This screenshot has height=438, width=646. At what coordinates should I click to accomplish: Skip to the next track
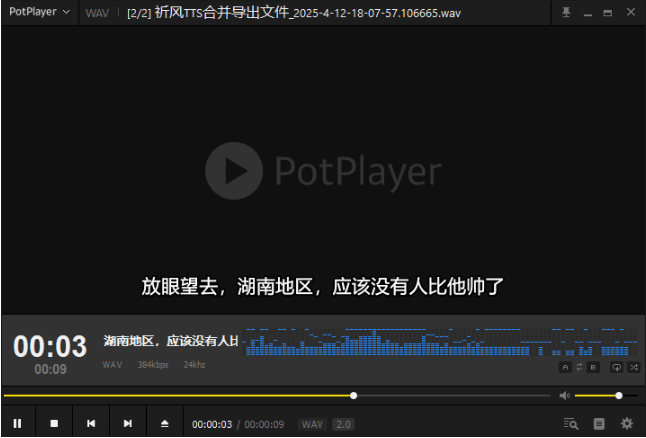128,424
